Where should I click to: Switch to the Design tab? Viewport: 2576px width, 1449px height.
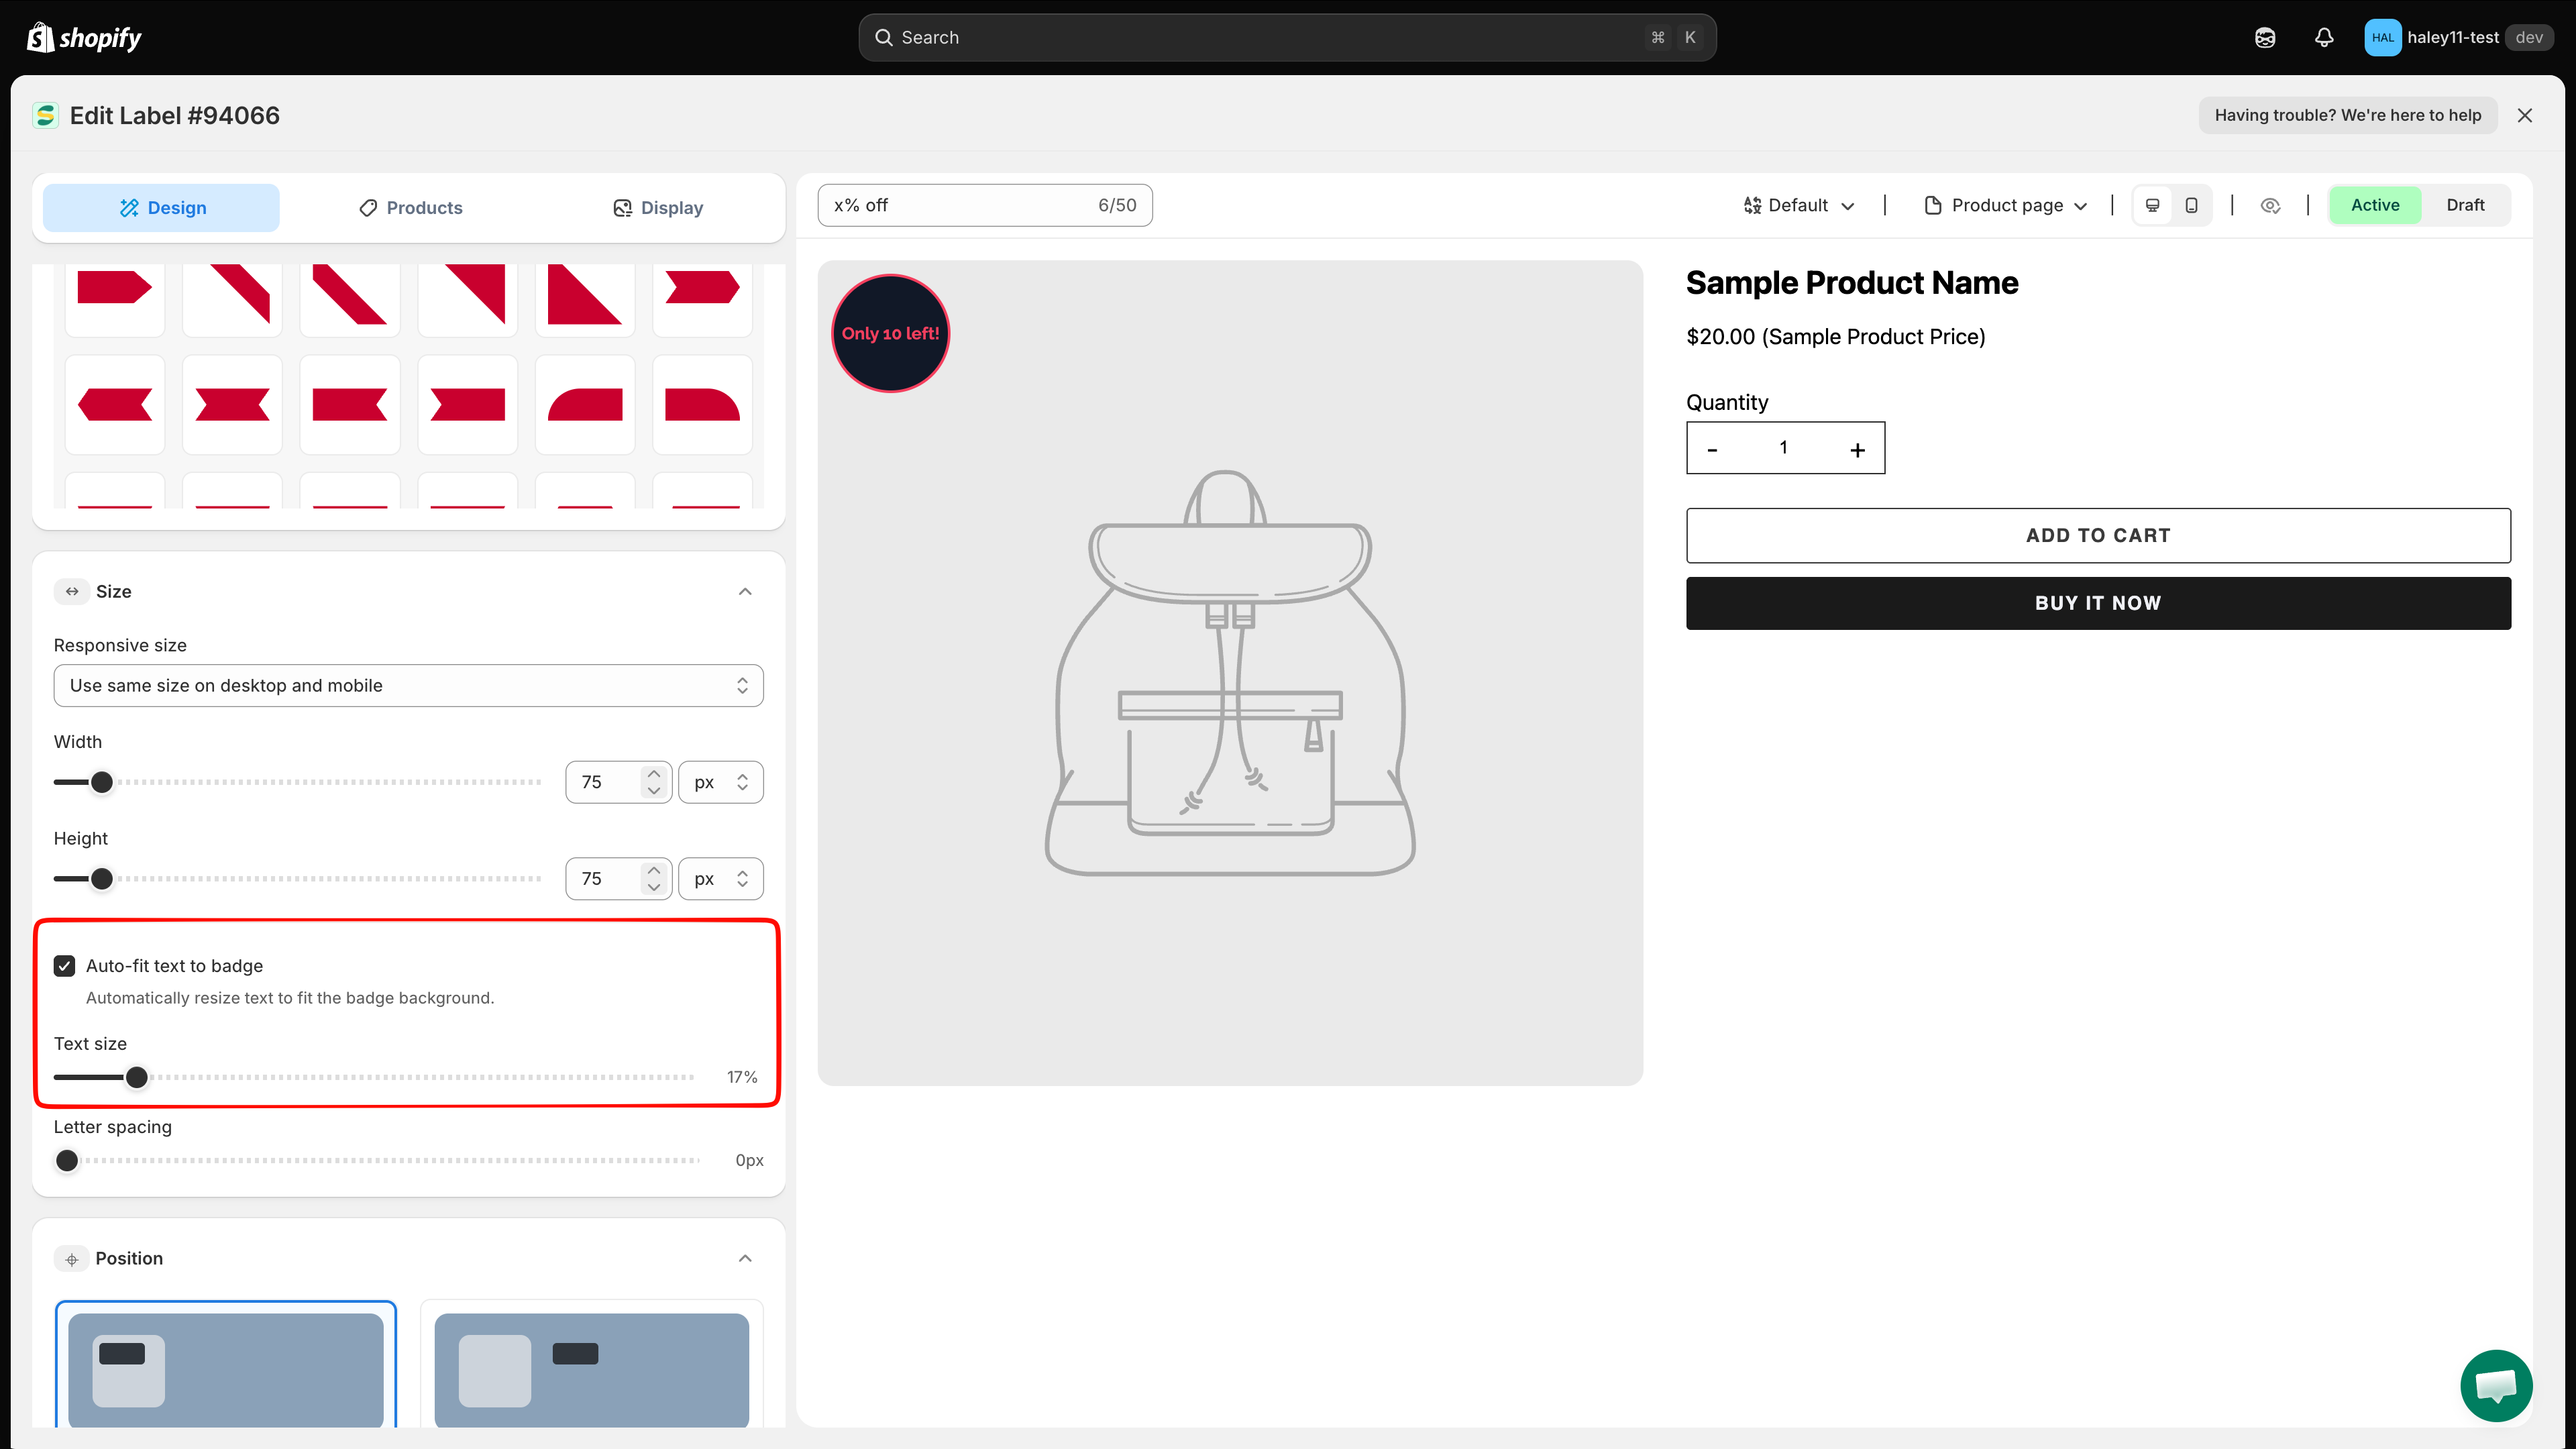pos(161,208)
